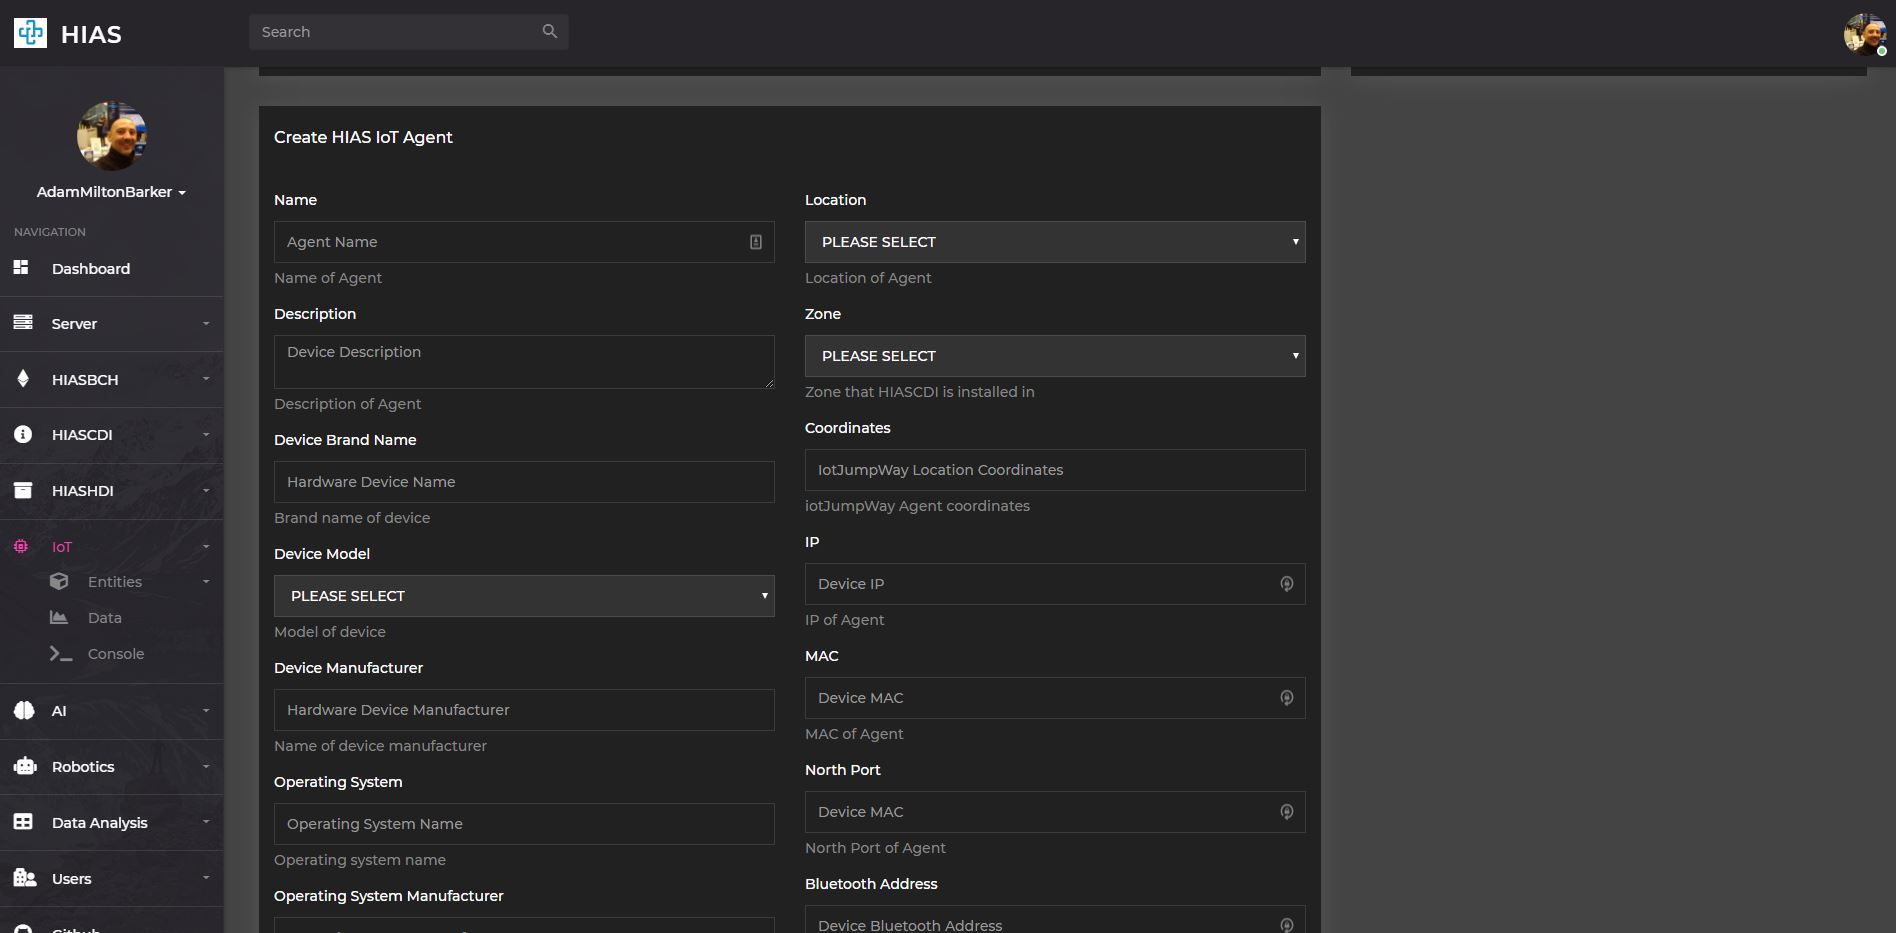Click the Agent Name input field

[524, 242]
